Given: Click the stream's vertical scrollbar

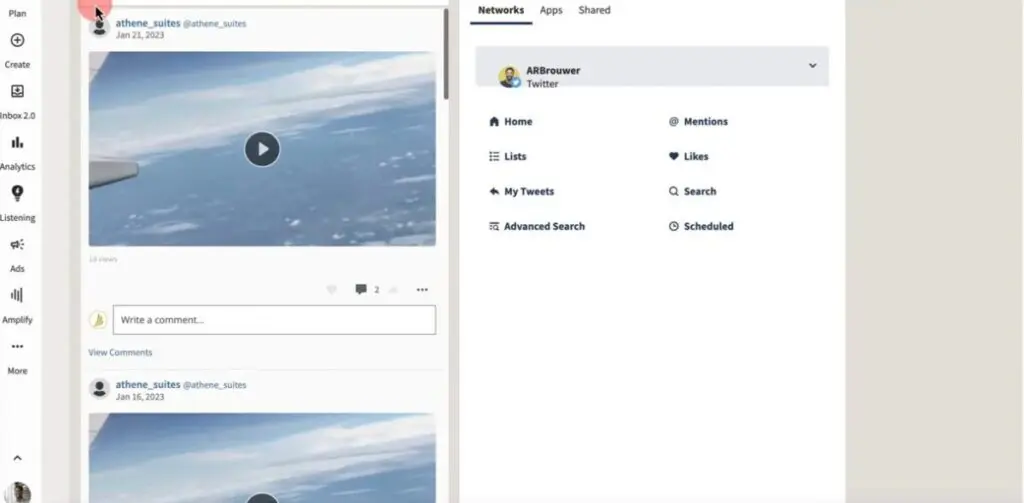Looking at the screenshot, I should (x=446, y=60).
